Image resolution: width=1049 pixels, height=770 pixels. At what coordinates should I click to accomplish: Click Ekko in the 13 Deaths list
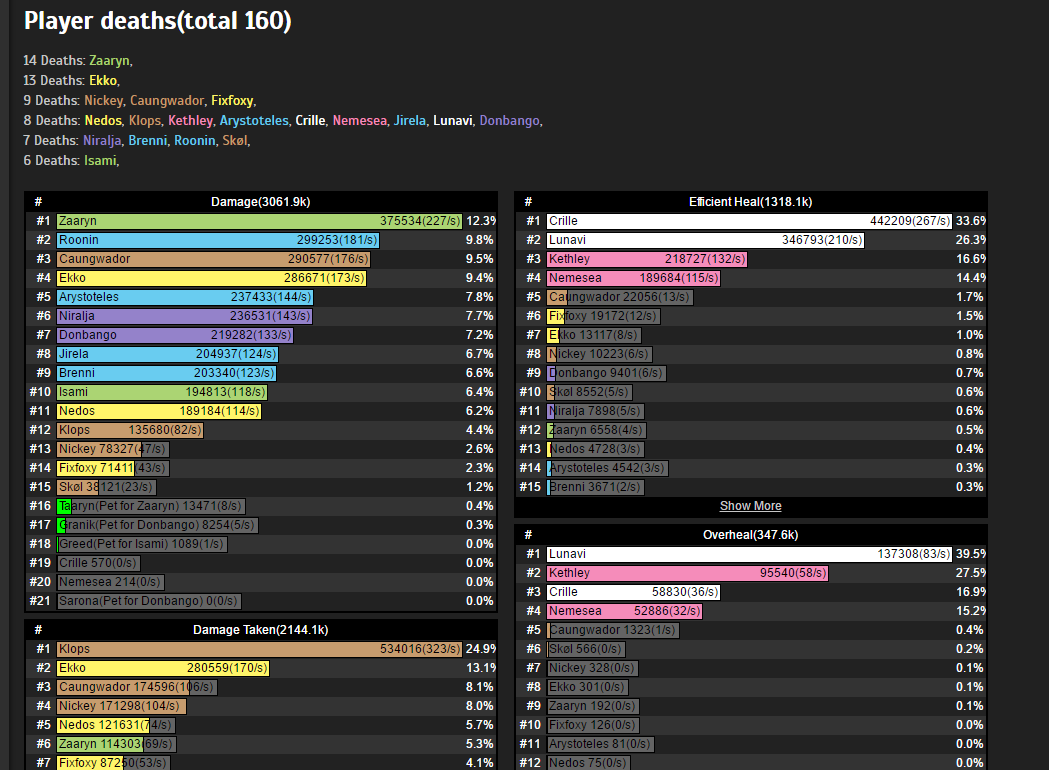pyautogui.click(x=103, y=81)
